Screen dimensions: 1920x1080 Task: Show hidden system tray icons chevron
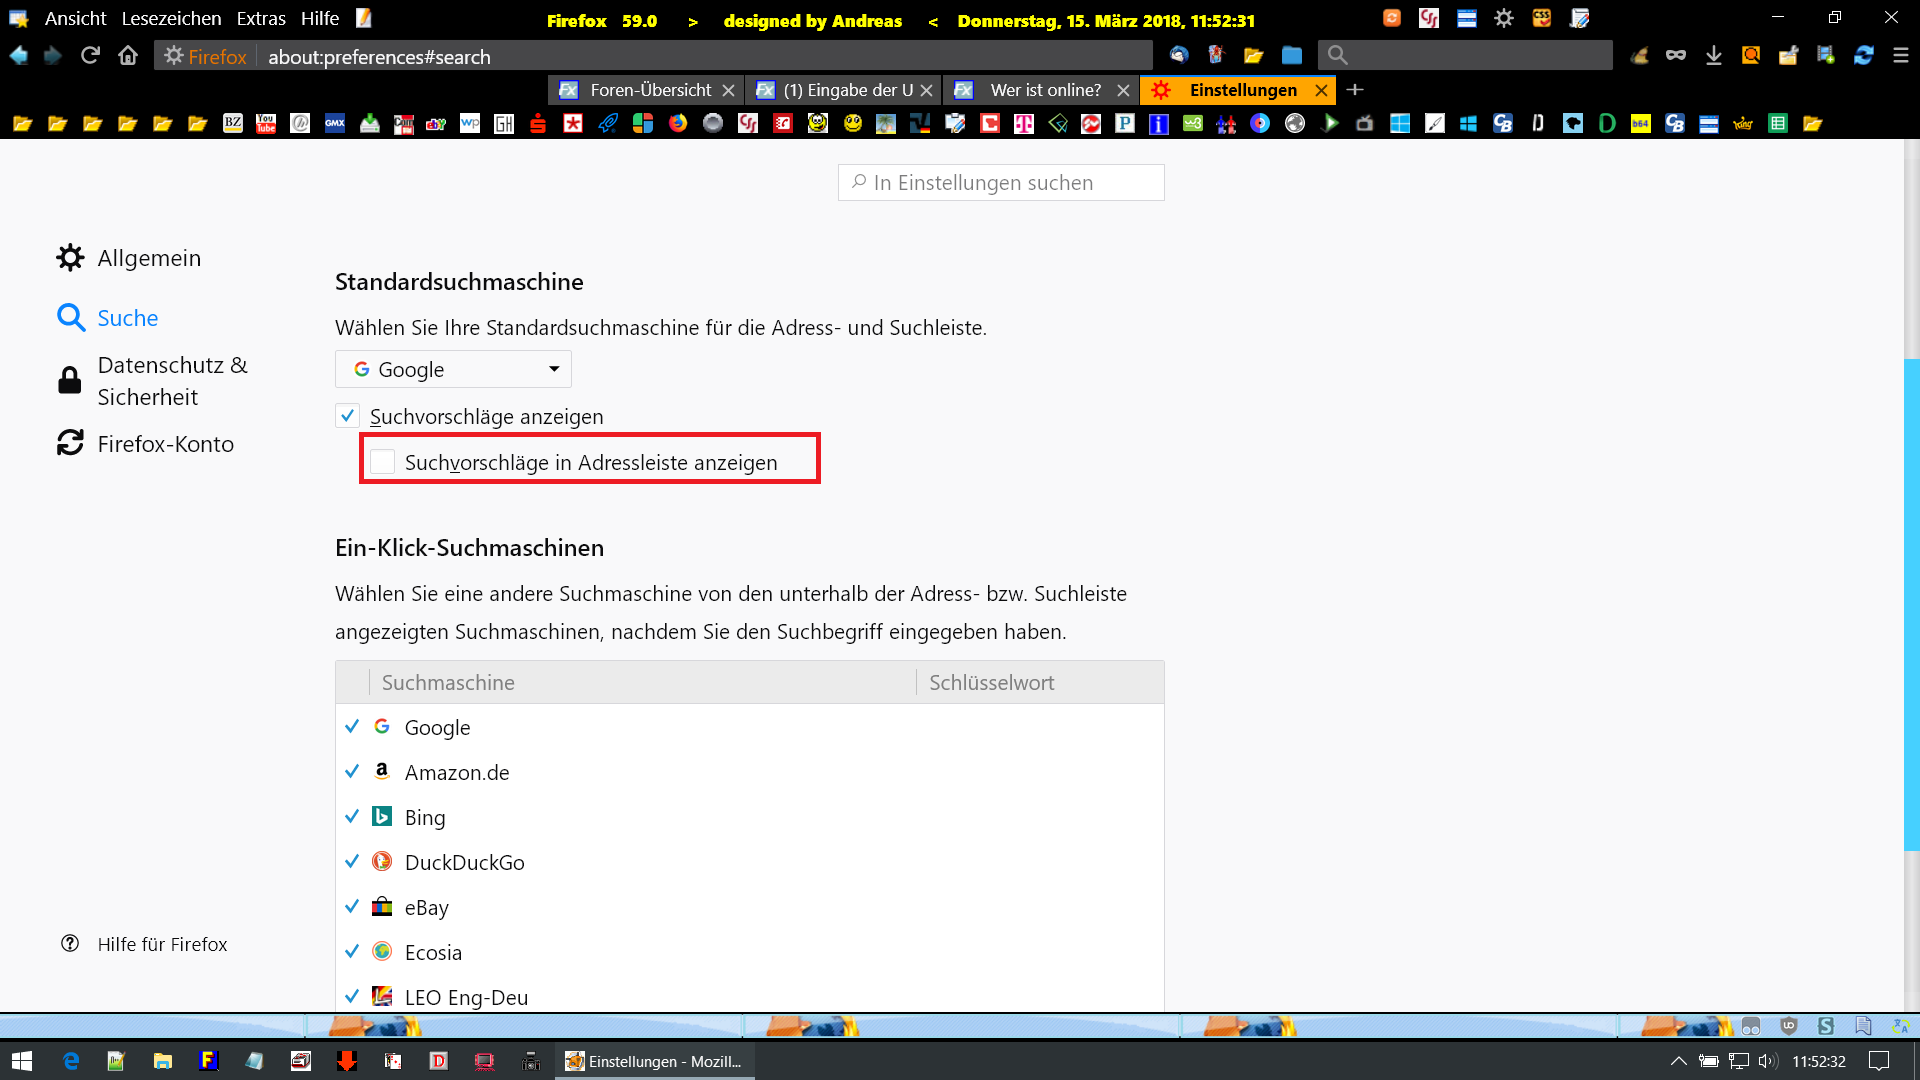point(1678,1061)
